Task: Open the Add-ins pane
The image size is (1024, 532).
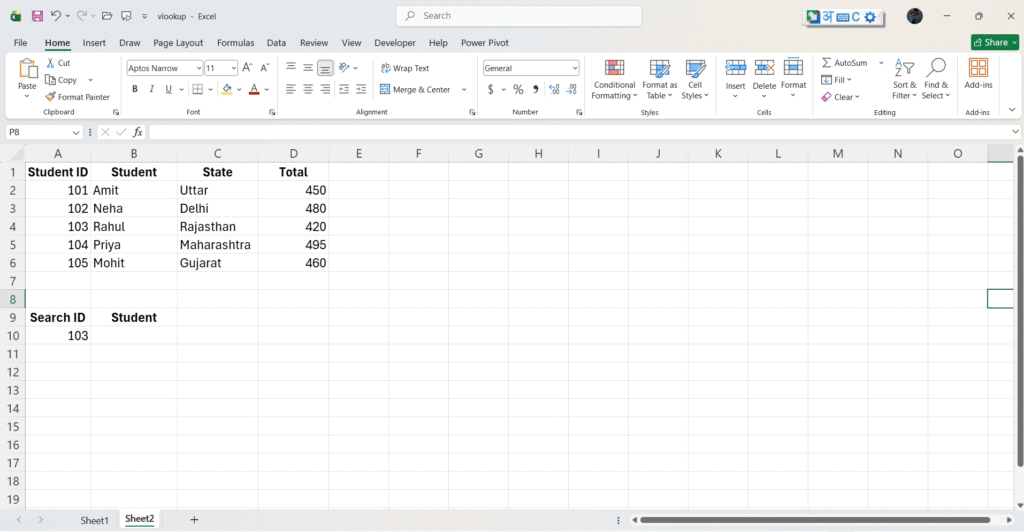Action: [978, 73]
